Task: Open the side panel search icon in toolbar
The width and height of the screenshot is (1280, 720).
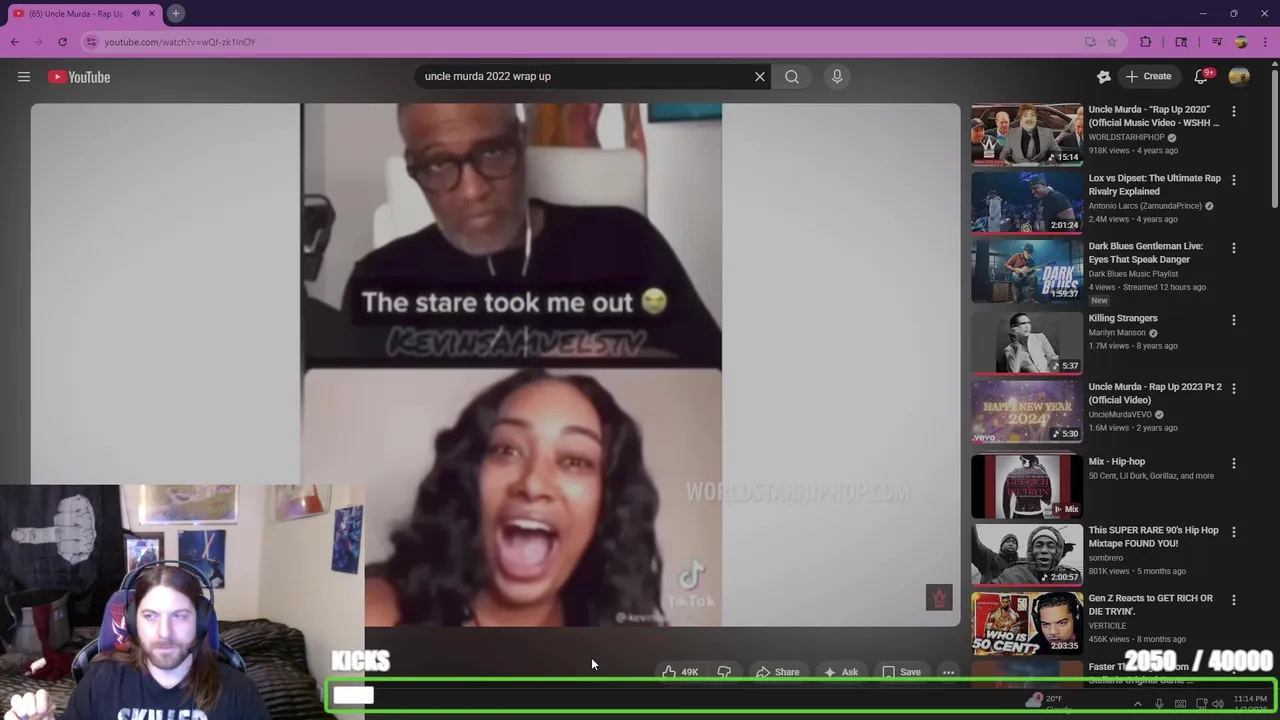Action: tap(1181, 42)
